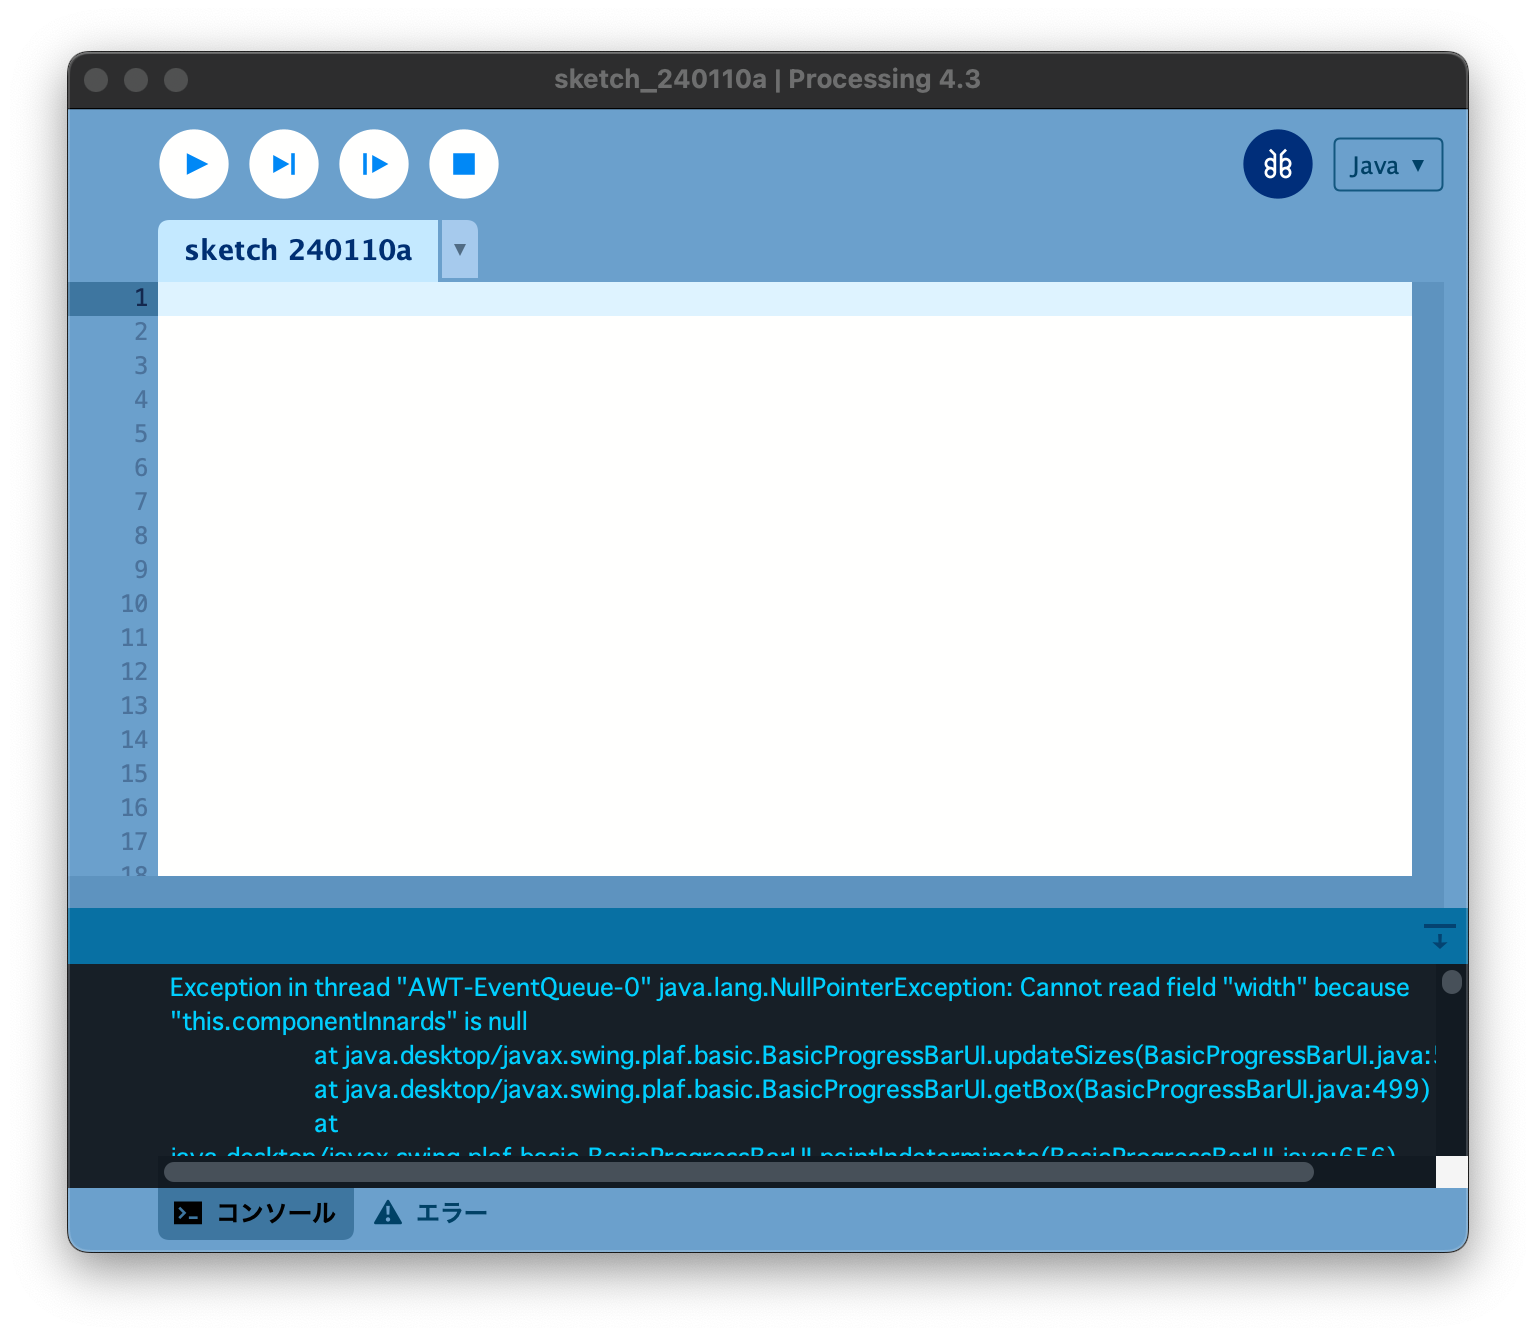Click the editor's vertical scrollbar
Image resolution: width=1536 pixels, height=1336 pixels.
pyautogui.click(x=1429, y=580)
